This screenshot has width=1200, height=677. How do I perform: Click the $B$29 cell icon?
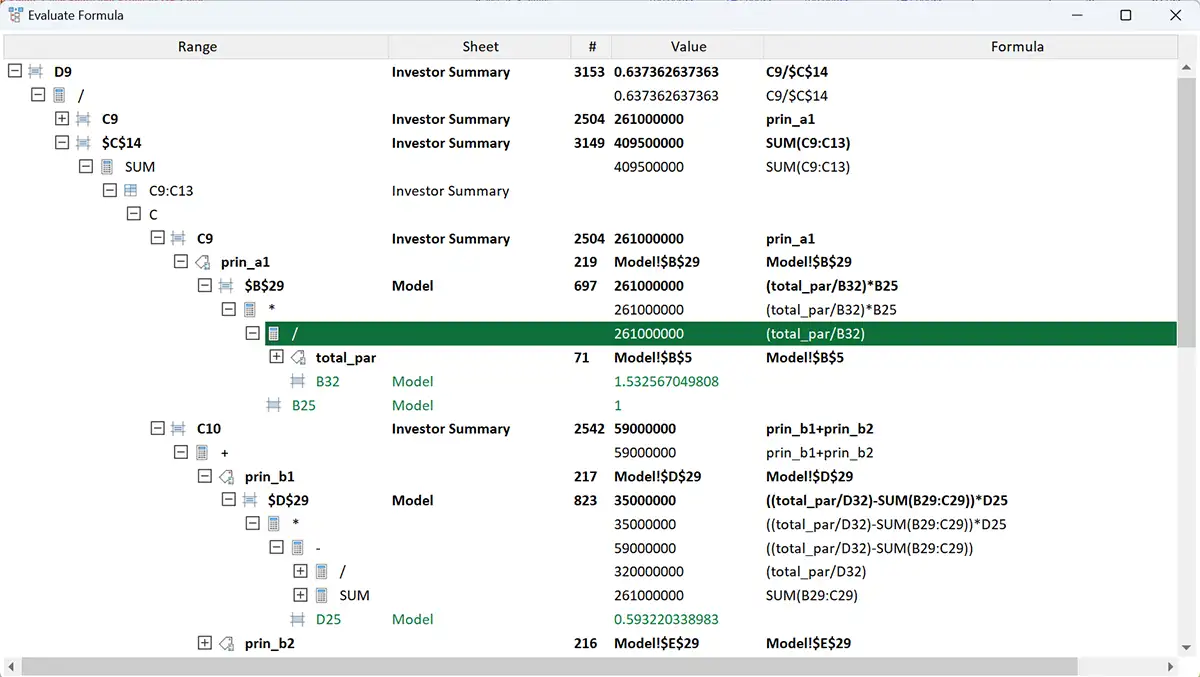click(227, 286)
